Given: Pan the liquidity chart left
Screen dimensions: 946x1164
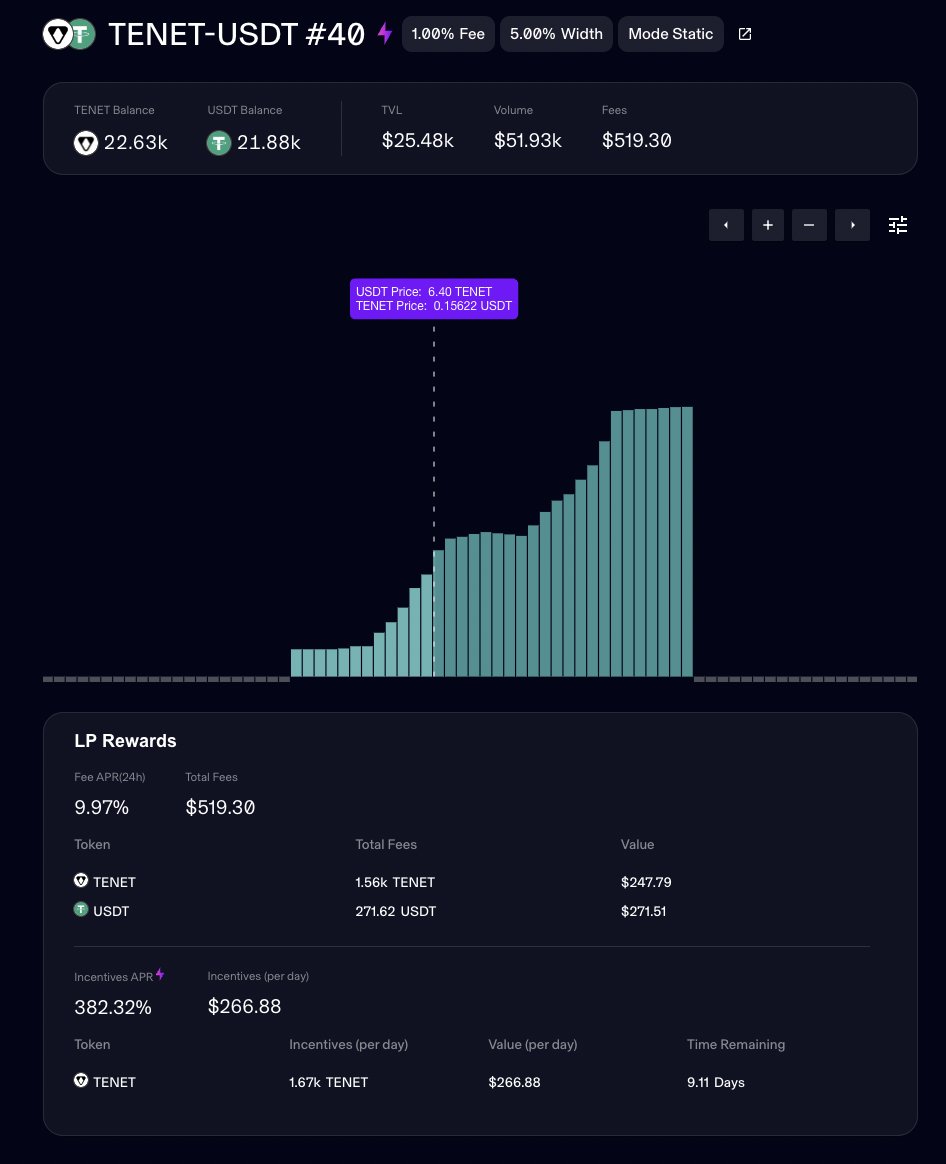Looking at the screenshot, I should (726, 225).
